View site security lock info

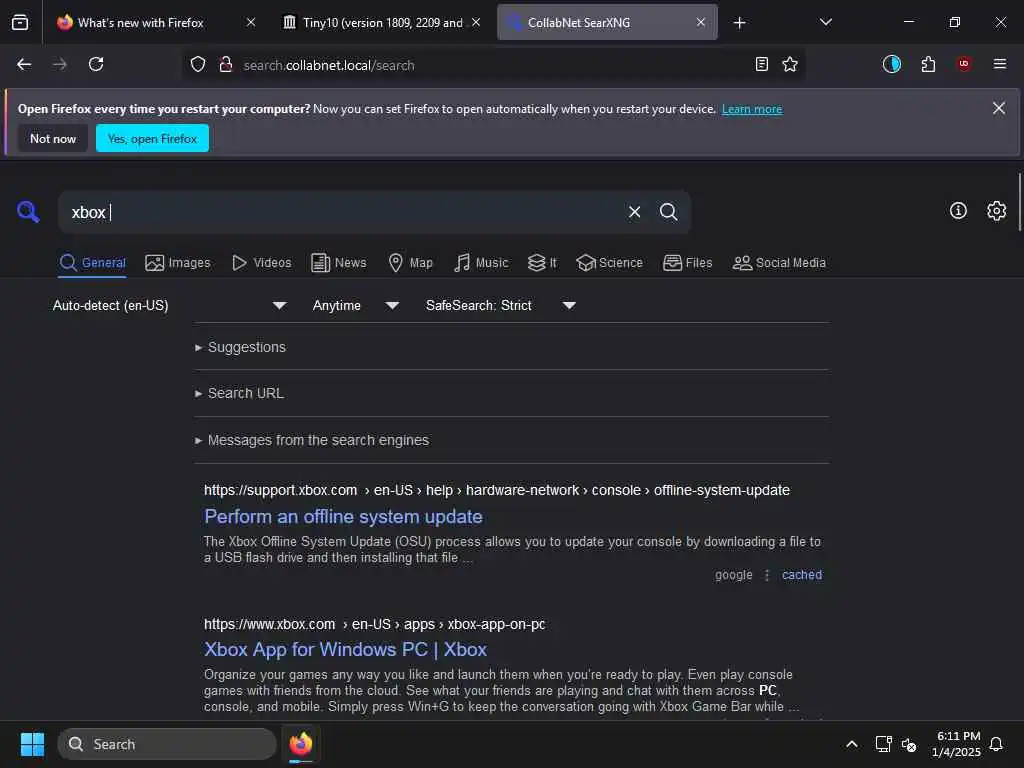[226, 64]
